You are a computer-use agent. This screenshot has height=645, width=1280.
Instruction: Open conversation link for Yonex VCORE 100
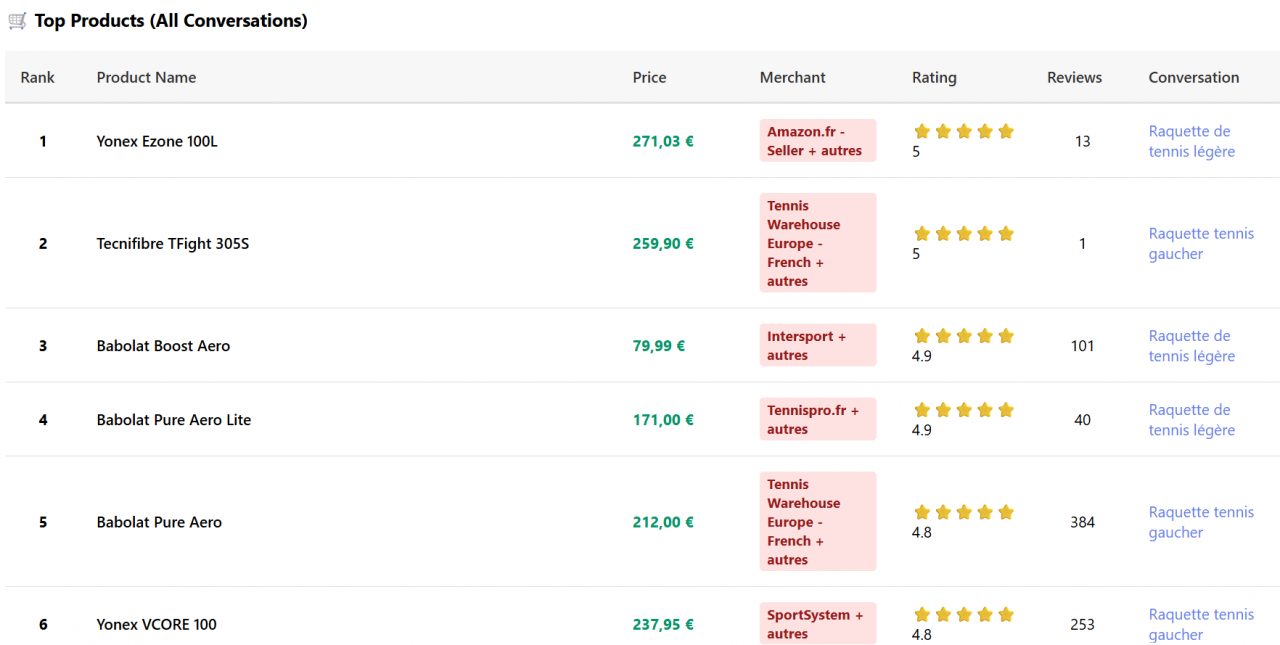click(x=1201, y=624)
